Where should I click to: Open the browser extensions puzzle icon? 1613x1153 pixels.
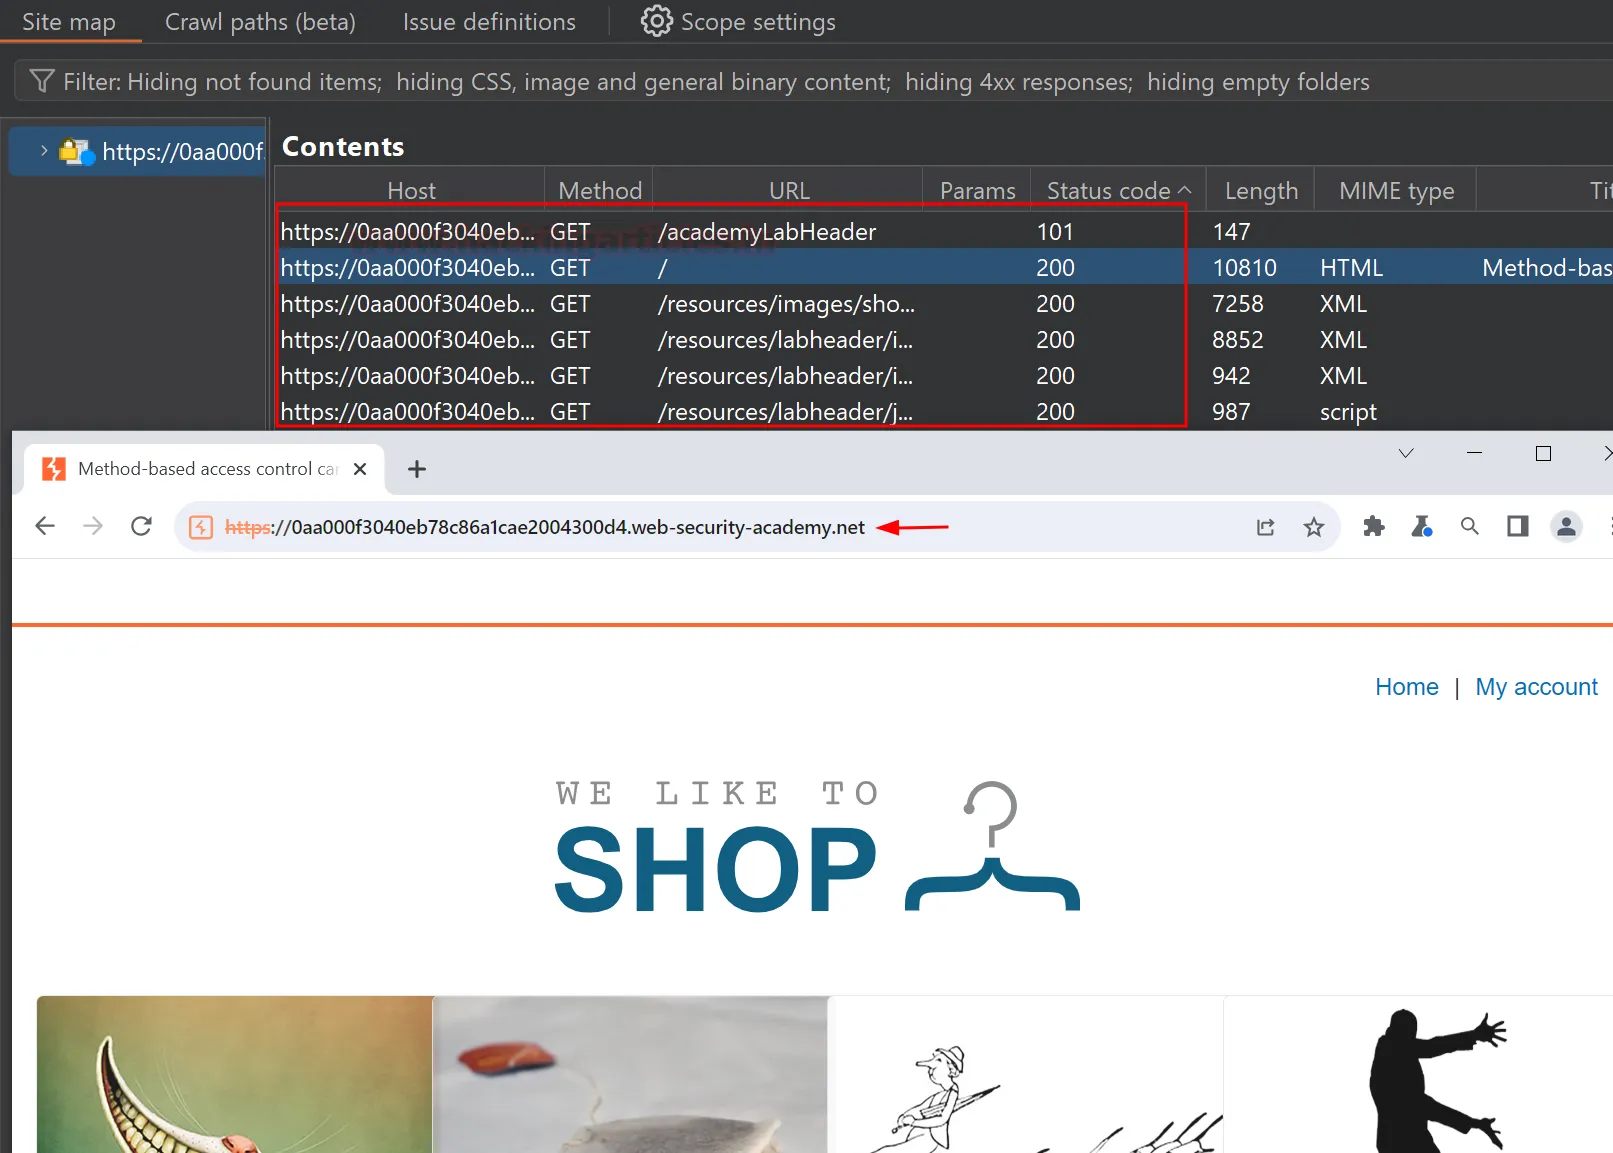tap(1374, 526)
